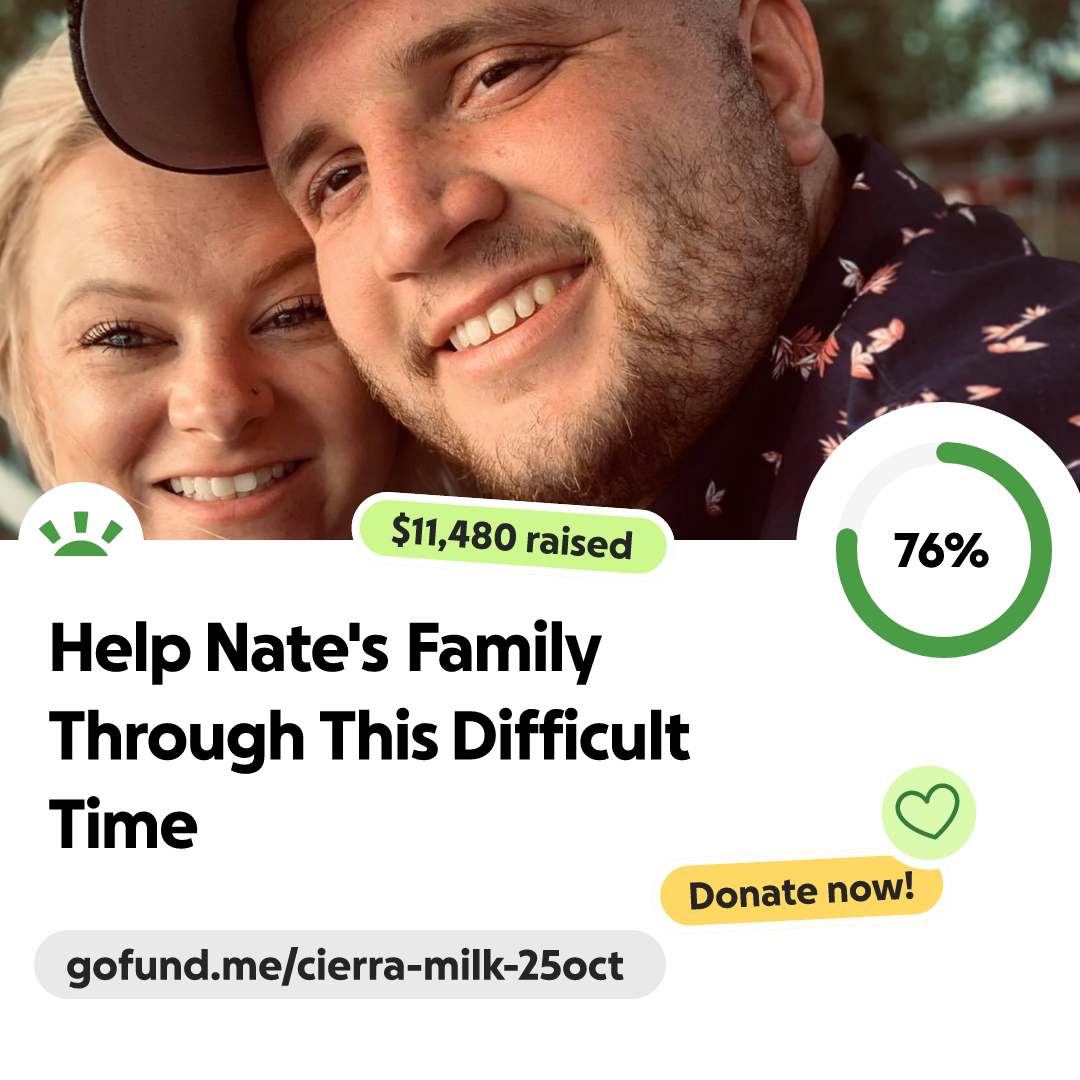Click the "Help Nate's Family" title line
Viewport: 1080px width, 1080px height.
pos(326,649)
